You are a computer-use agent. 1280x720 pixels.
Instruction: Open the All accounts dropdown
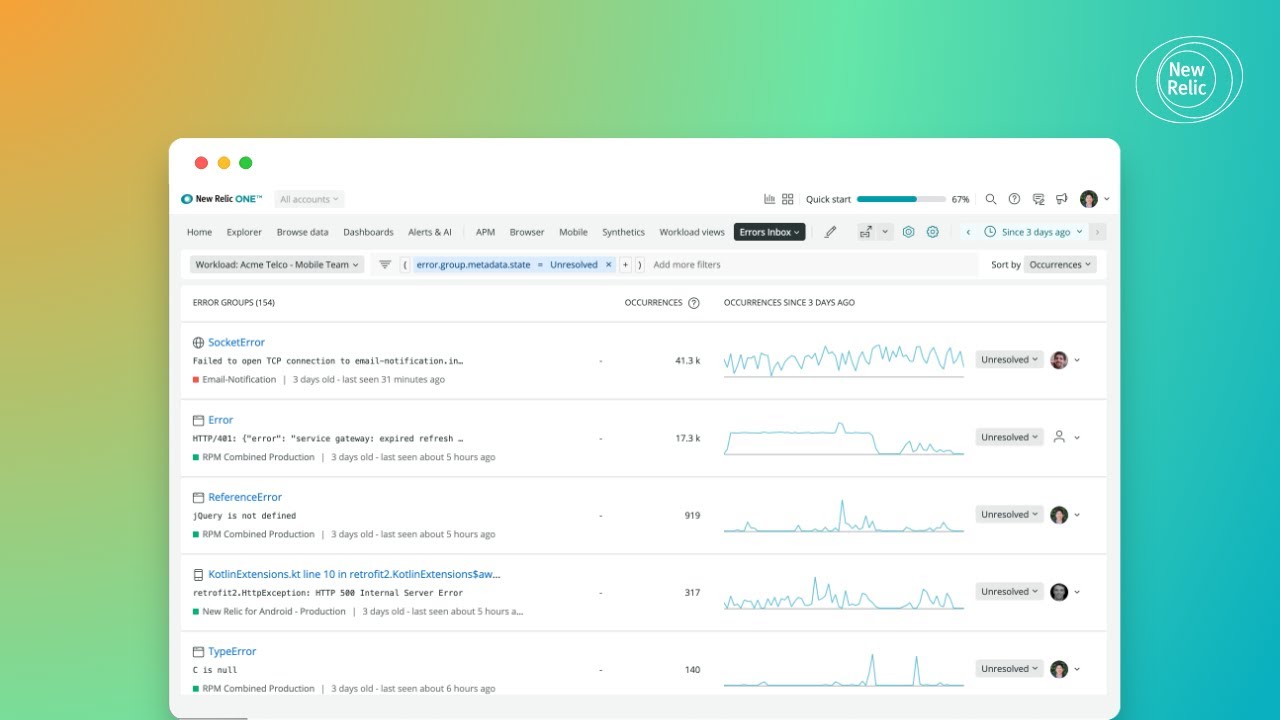click(x=309, y=199)
